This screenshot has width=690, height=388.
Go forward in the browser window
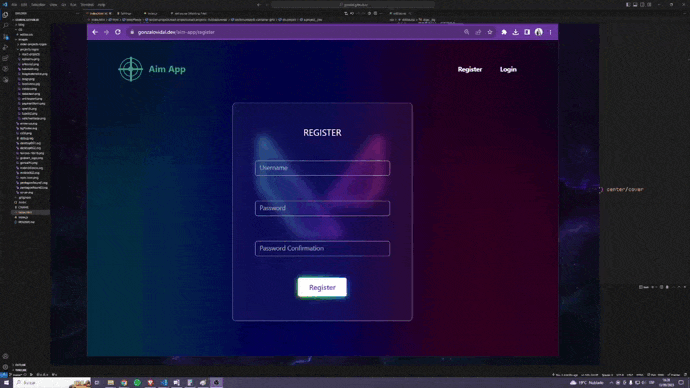point(106,32)
